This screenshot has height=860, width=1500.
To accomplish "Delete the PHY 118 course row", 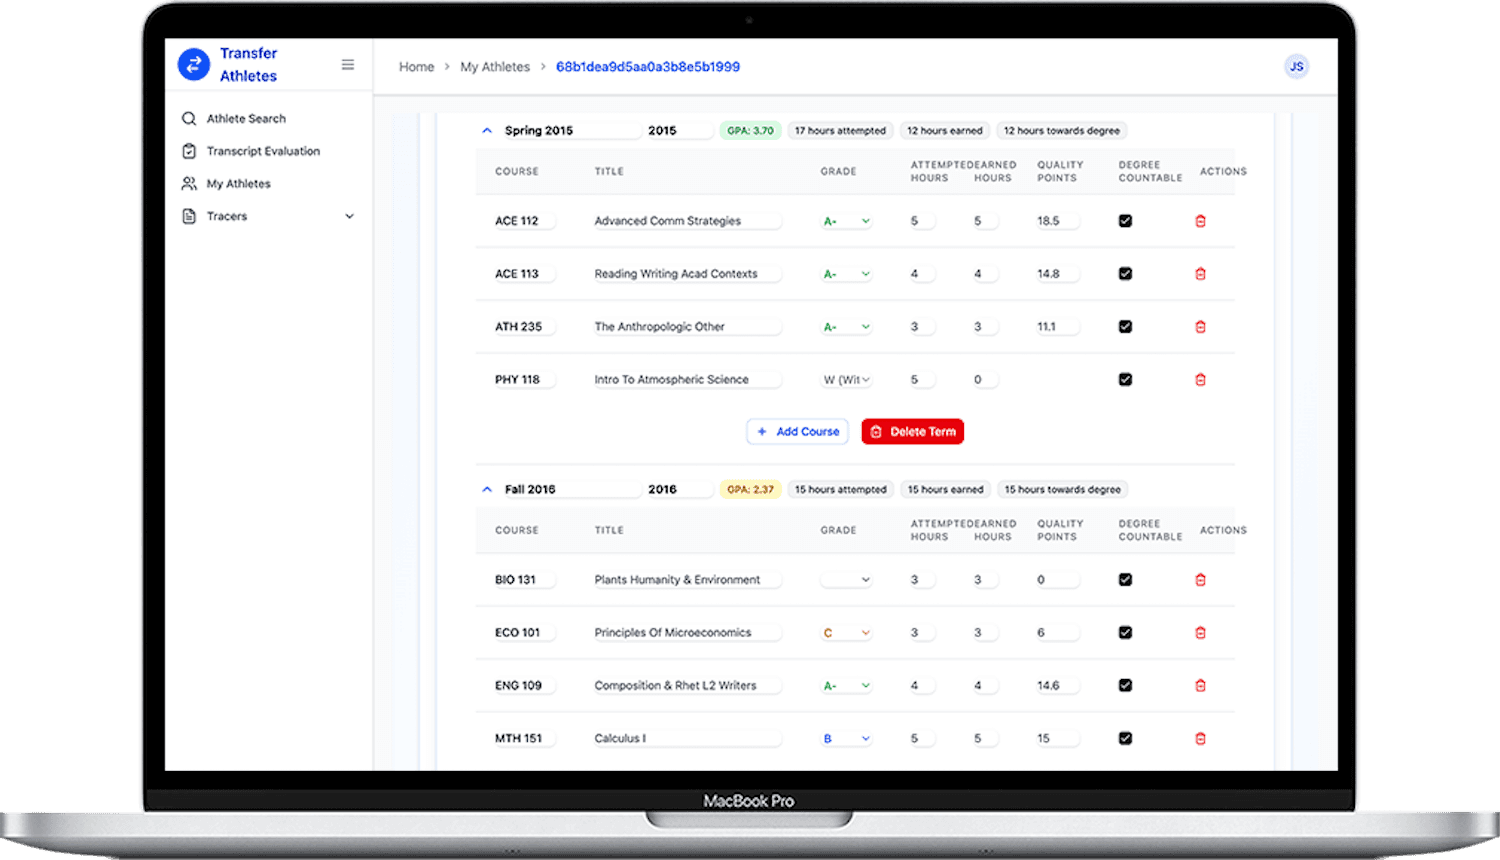I will (1200, 380).
